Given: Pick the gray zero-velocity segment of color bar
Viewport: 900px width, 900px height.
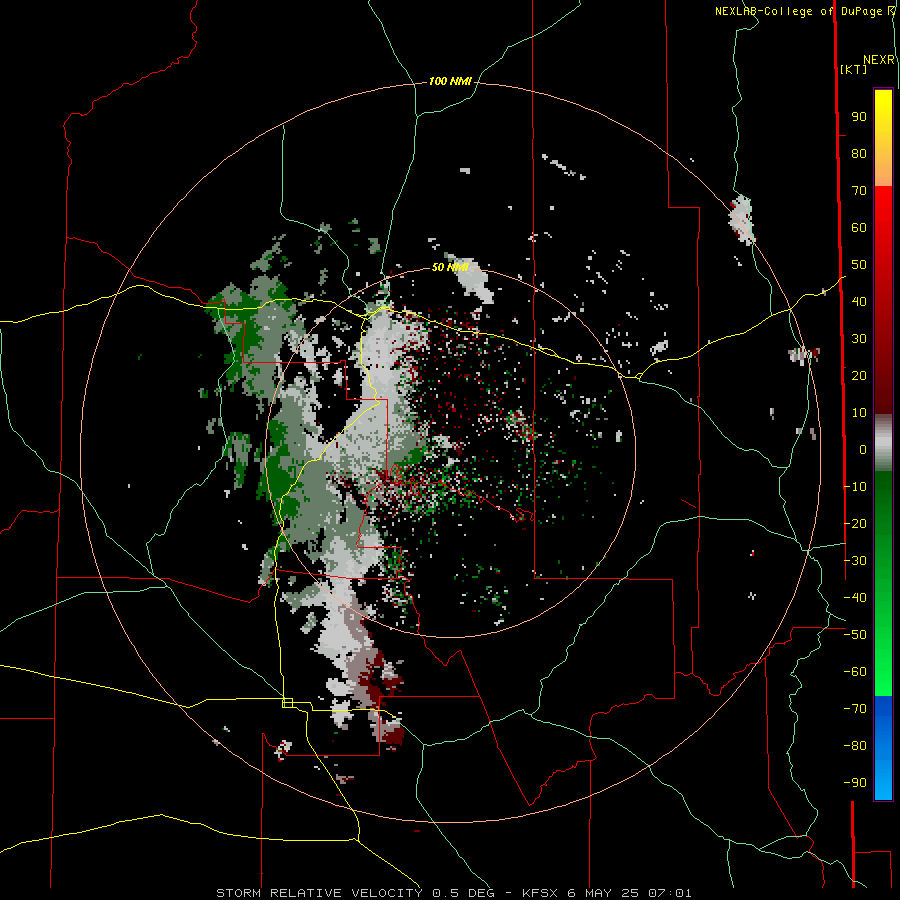Looking at the screenshot, I should point(883,443).
